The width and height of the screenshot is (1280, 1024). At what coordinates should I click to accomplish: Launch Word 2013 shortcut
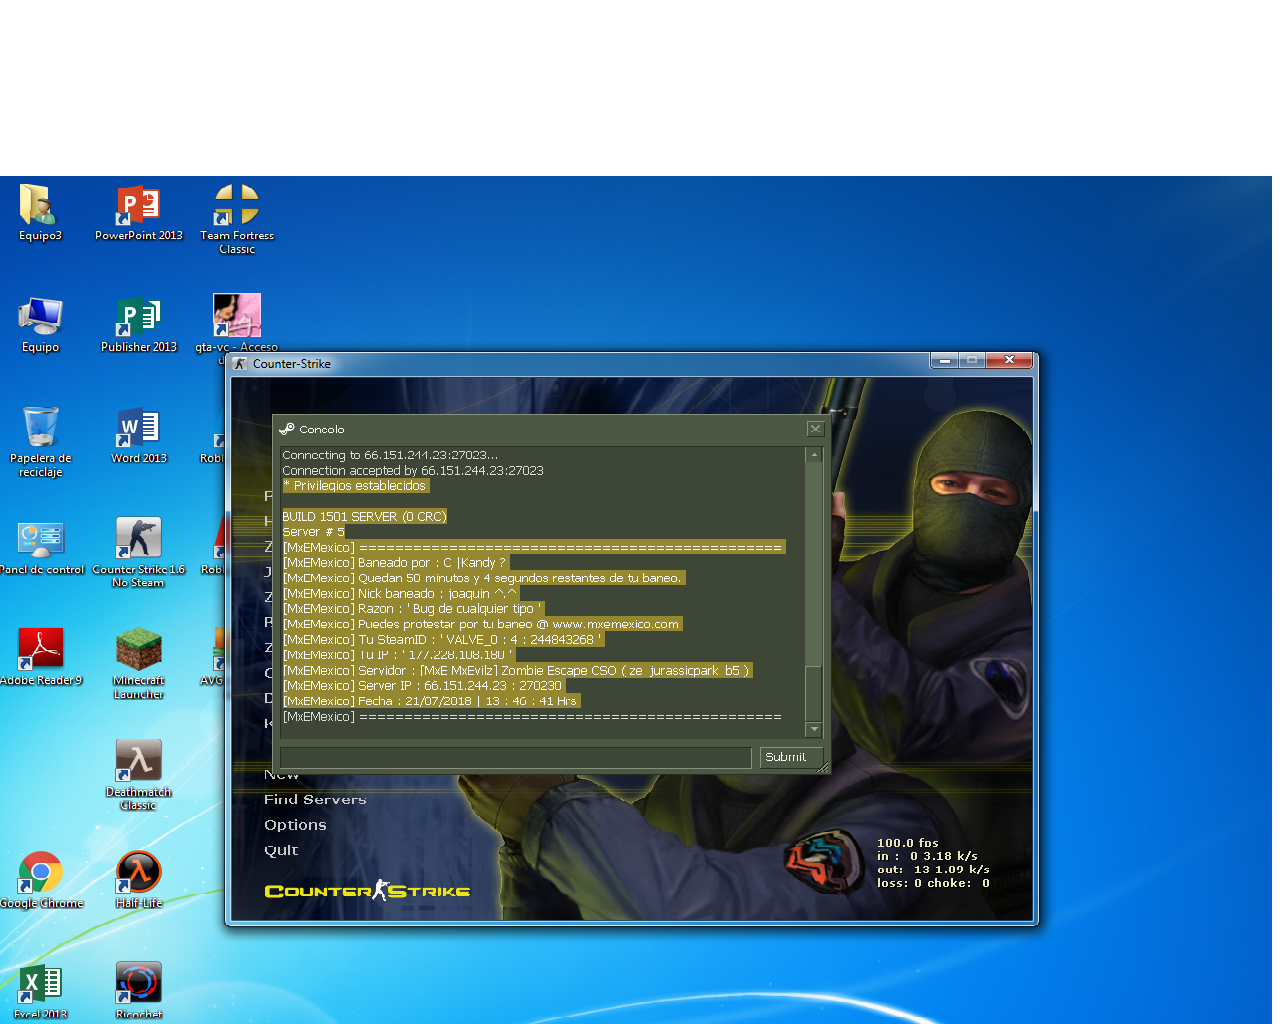tap(139, 435)
